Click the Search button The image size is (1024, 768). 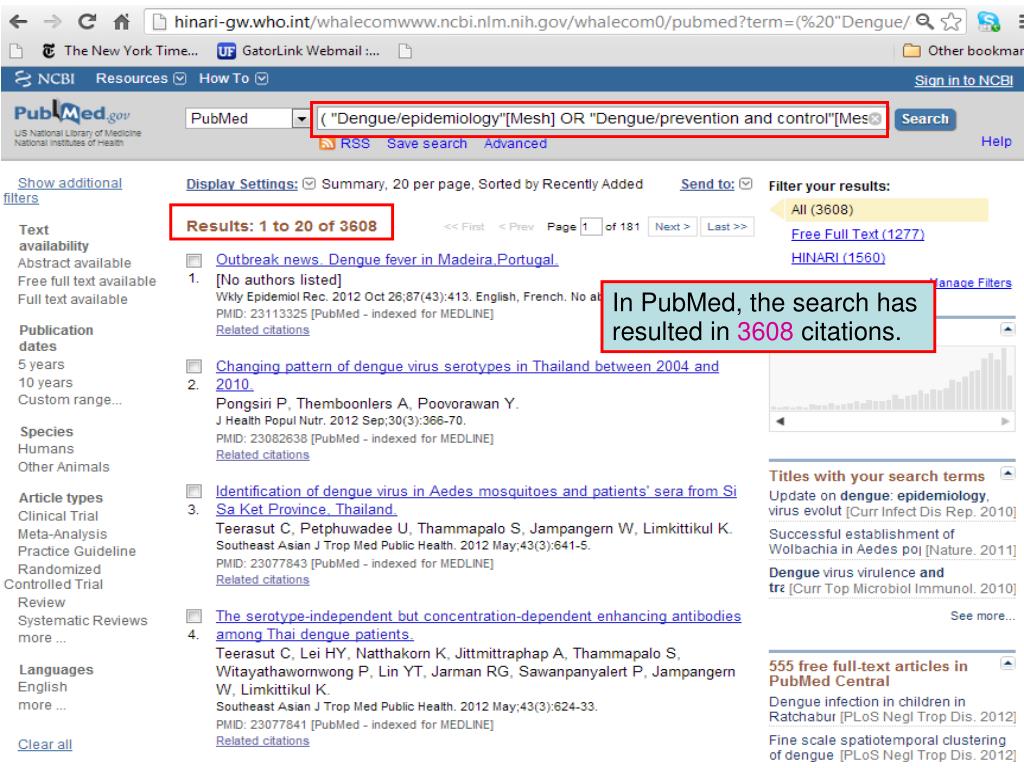925,119
